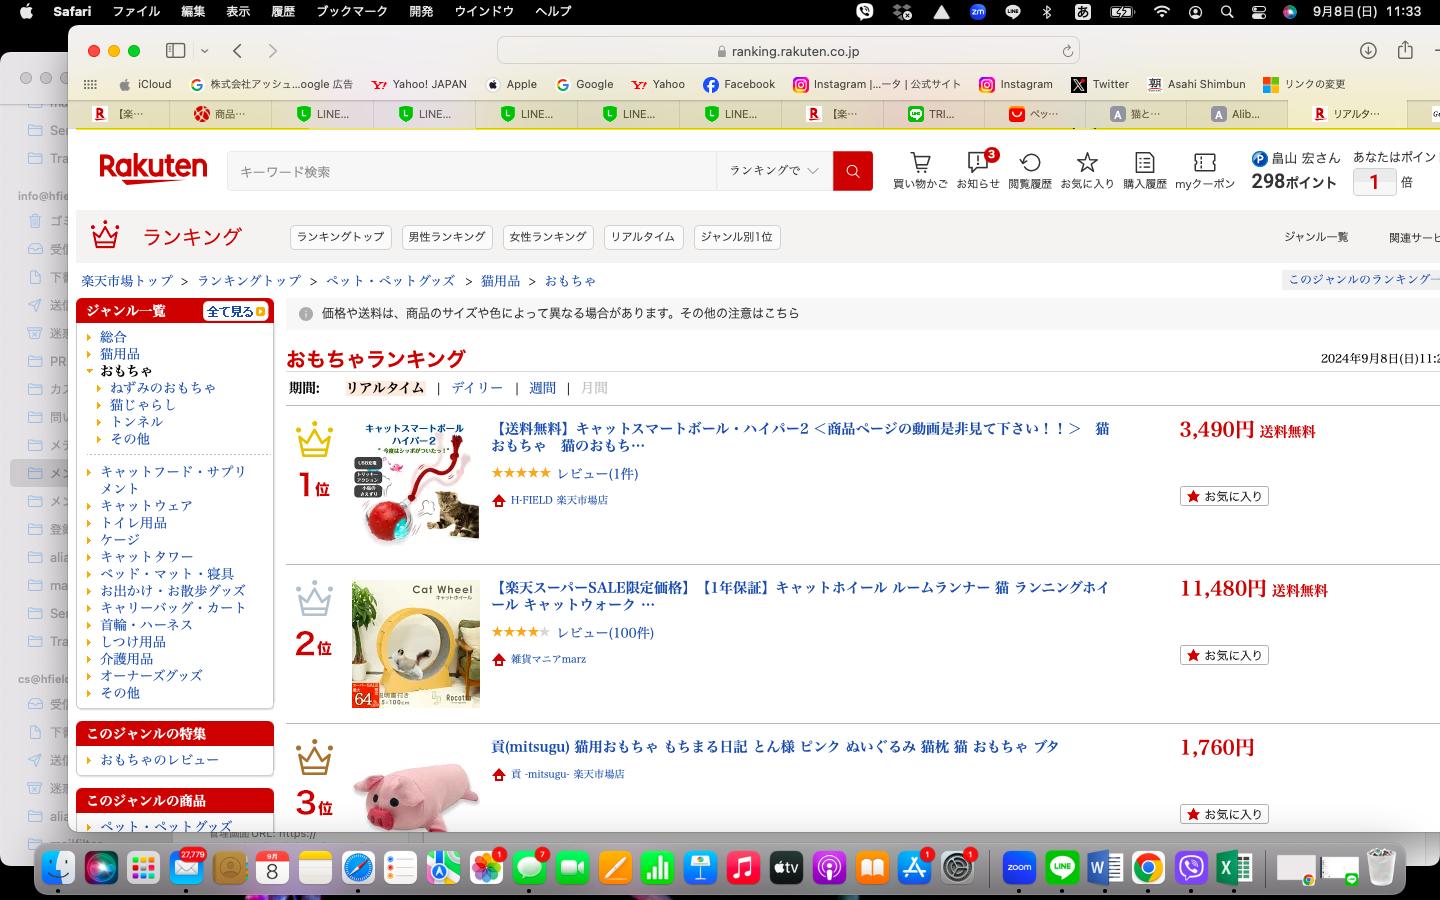Add the pink pig toy to favorites
1440x900 pixels.
pyautogui.click(x=1224, y=814)
